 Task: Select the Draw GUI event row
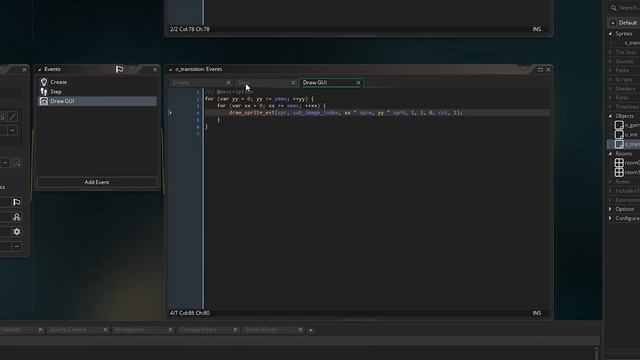(x=98, y=101)
